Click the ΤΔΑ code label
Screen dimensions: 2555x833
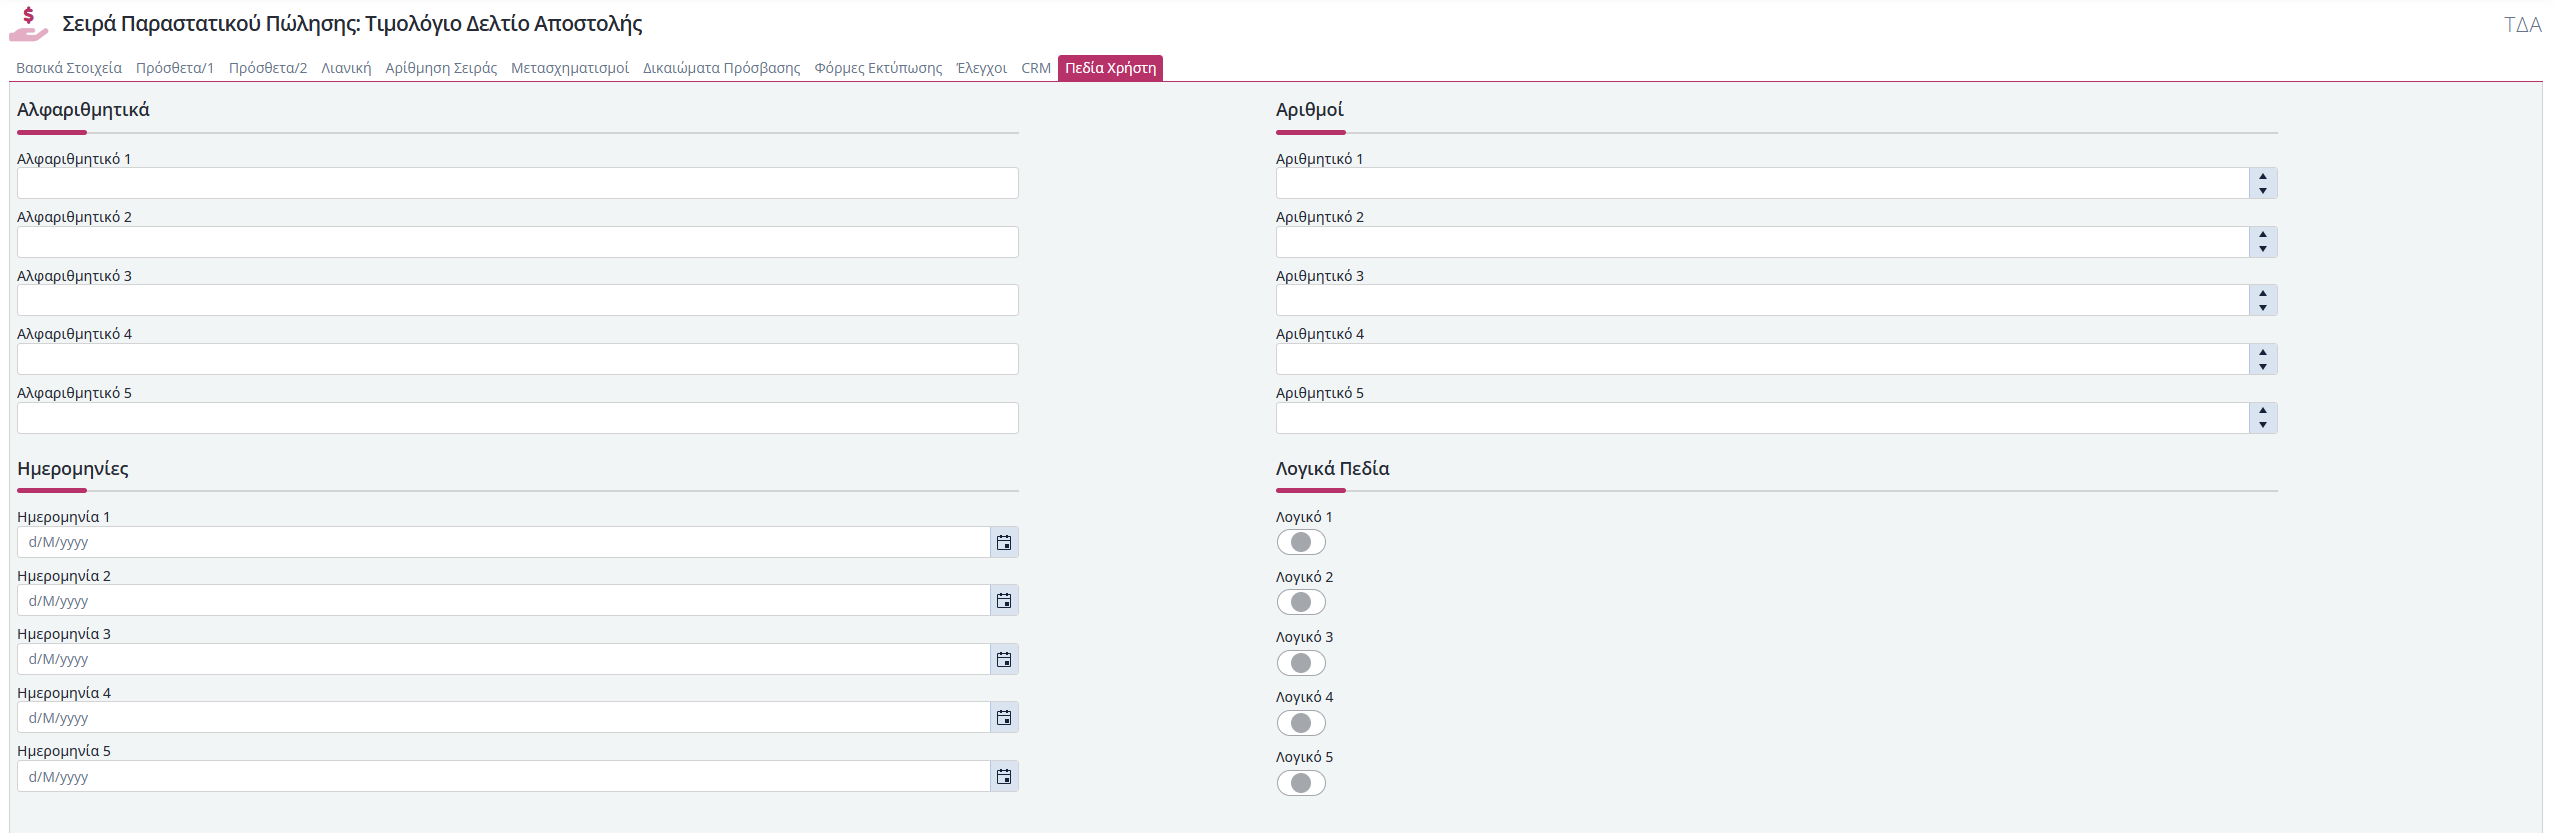[2522, 25]
